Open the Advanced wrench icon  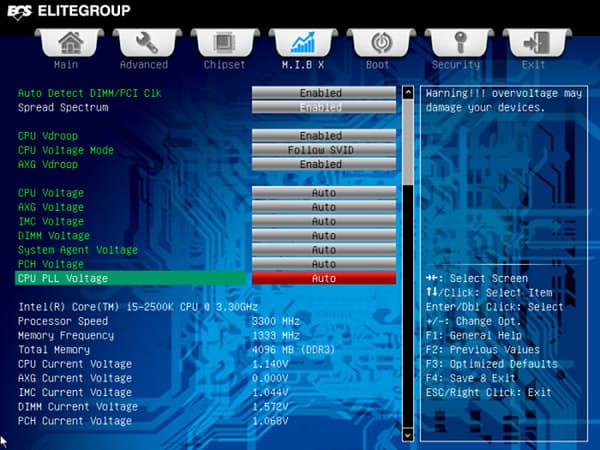click(147, 43)
